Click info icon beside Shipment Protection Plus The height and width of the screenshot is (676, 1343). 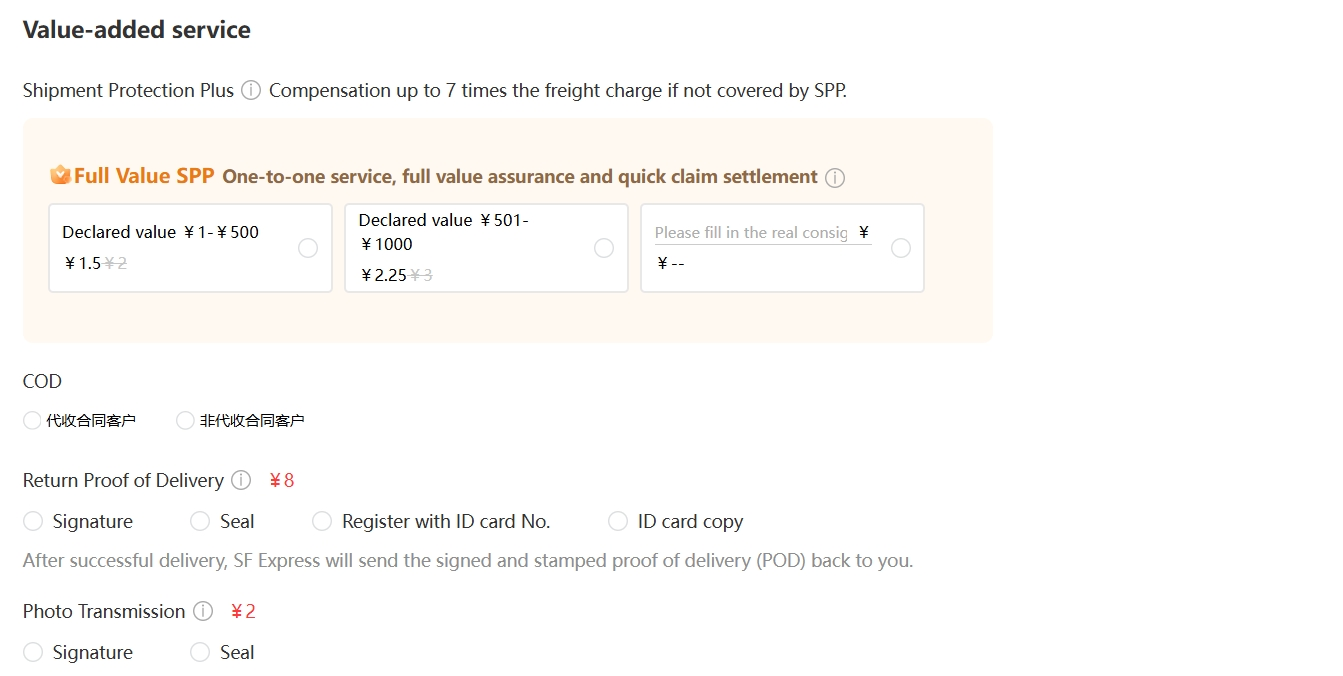tap(251, 91)
